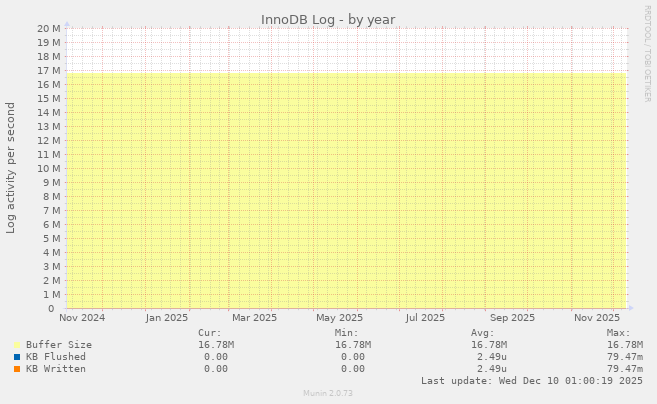Click the 'Min:' column header
The height and width of the screenshot is (404, 657).
coord(347,333)
